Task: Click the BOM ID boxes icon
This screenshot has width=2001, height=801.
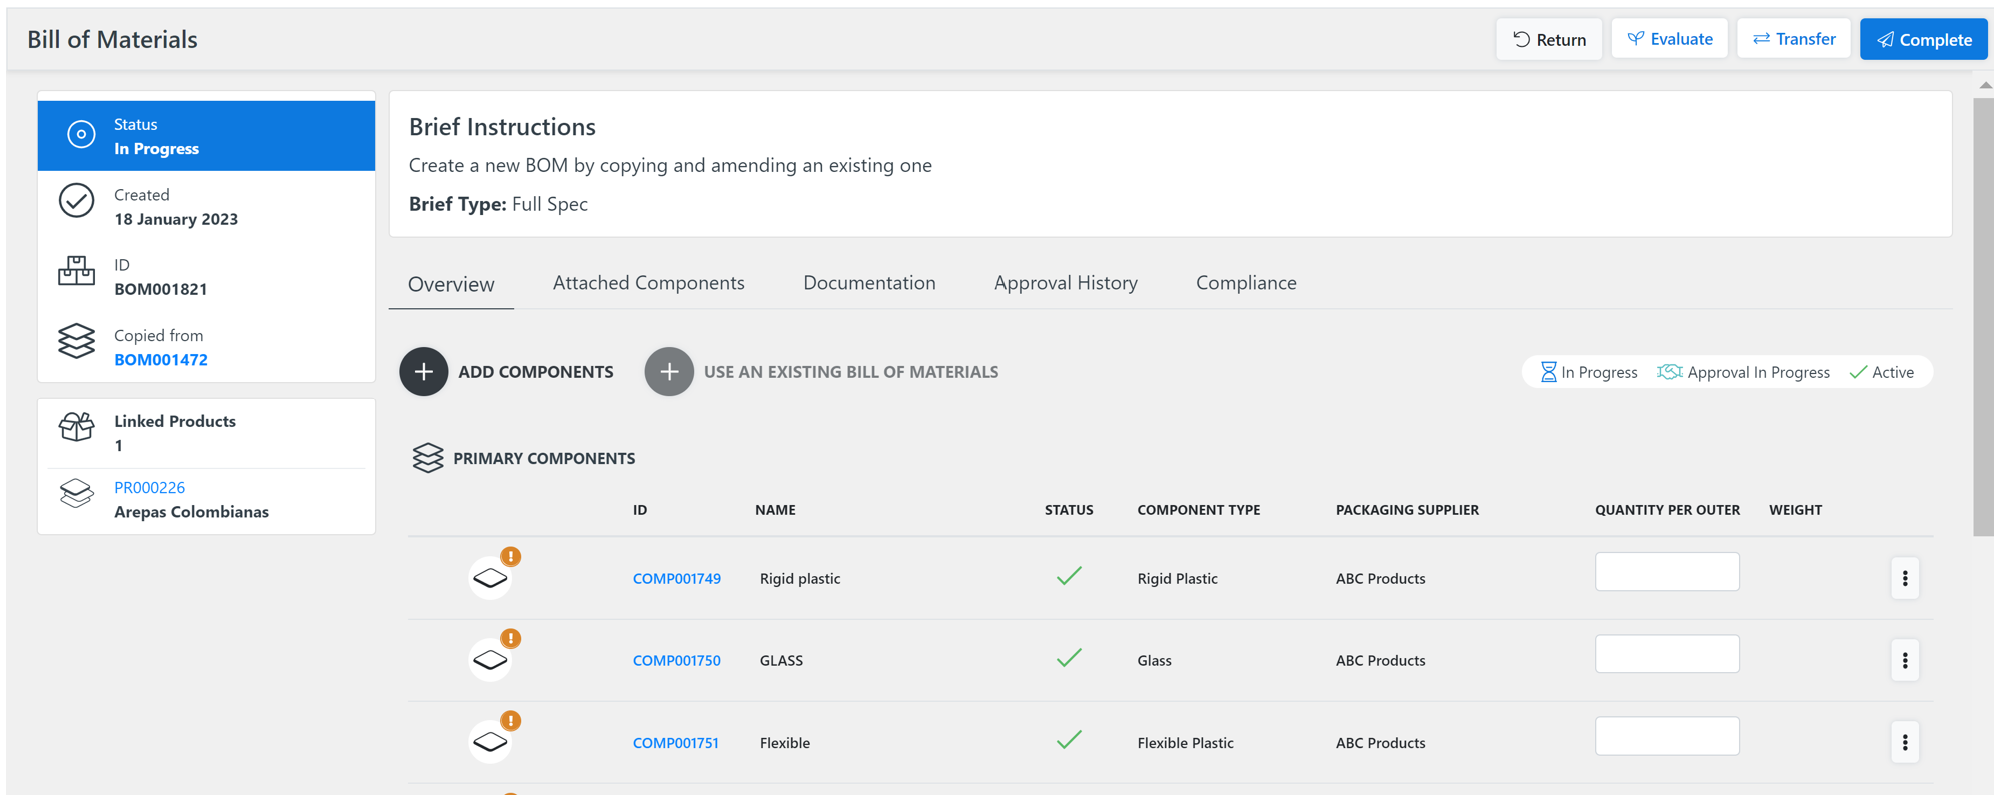Action: click(76, 271)
